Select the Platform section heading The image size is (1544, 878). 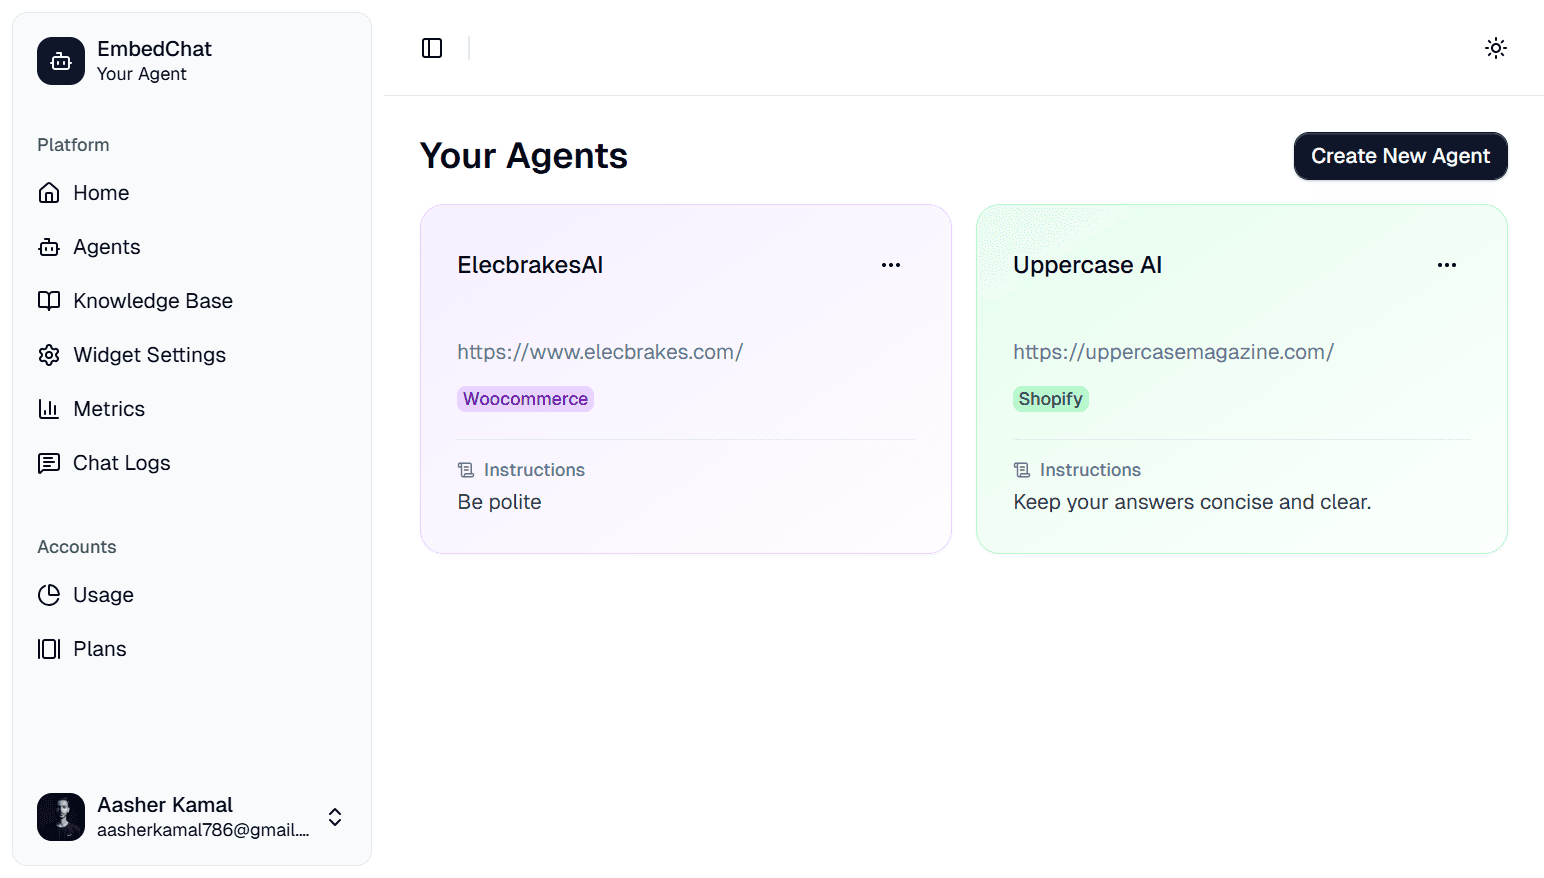72,144
